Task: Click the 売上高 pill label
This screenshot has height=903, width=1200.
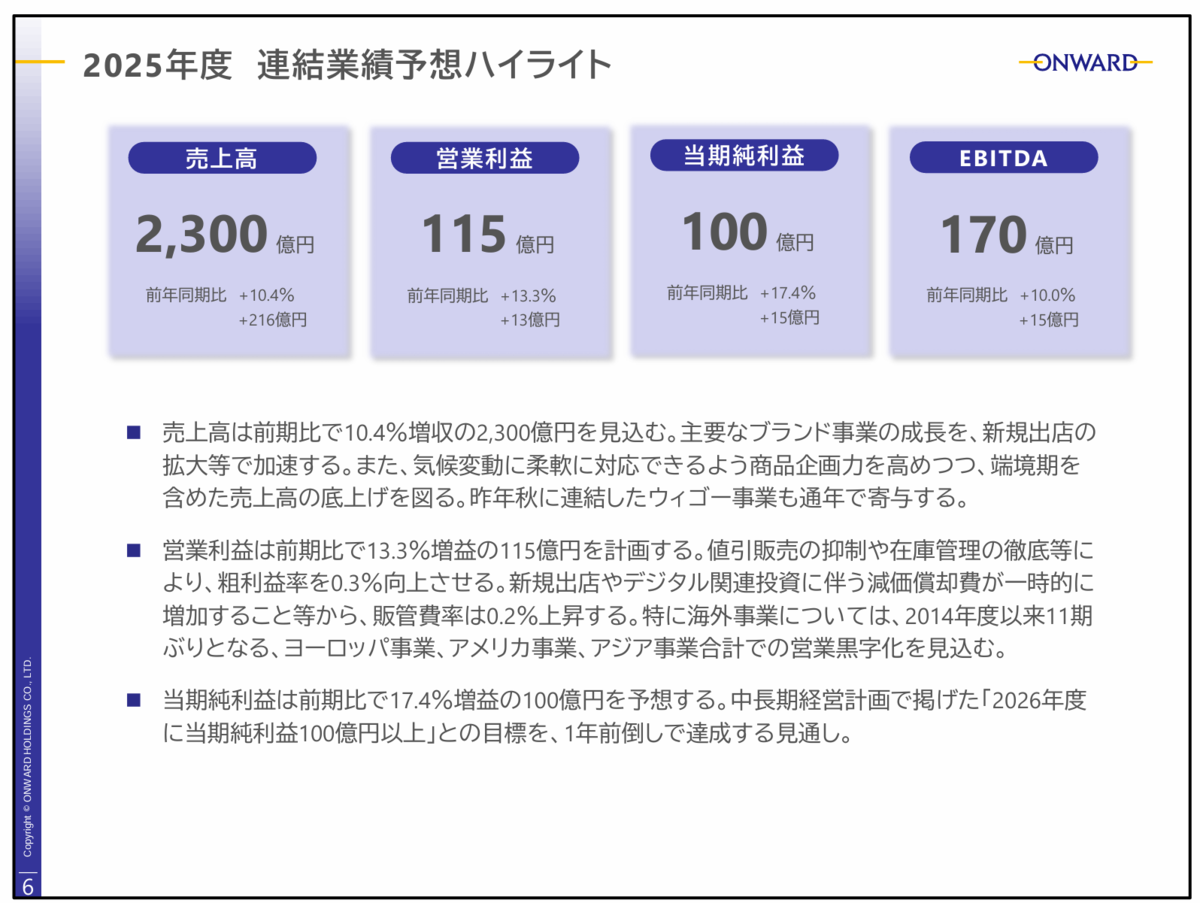Action: pos(222,158)
